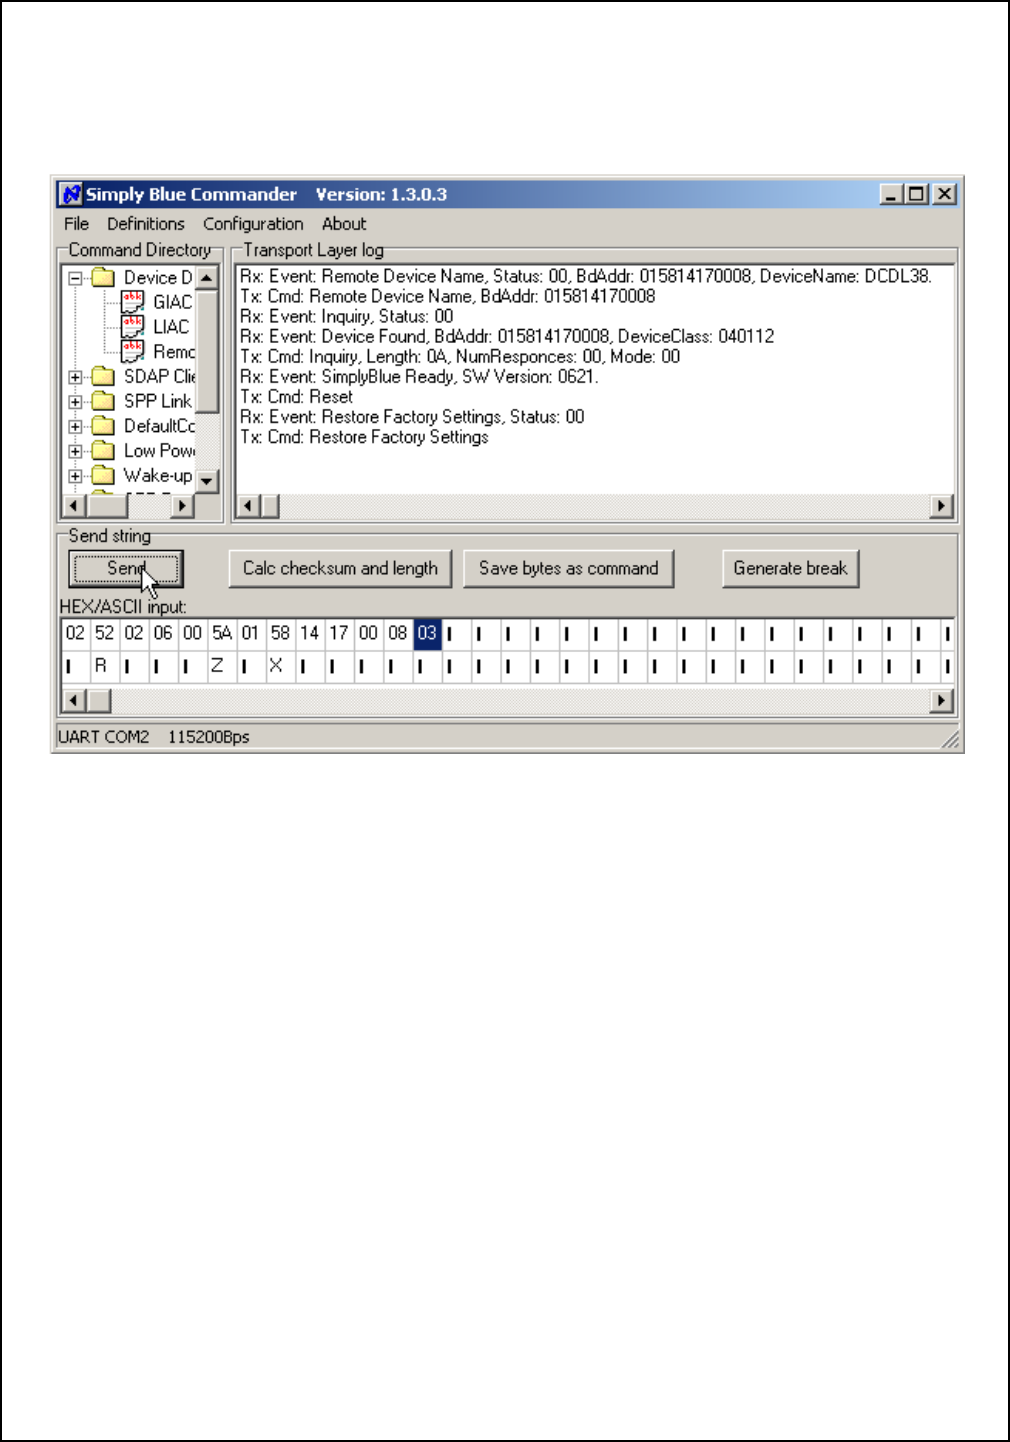The width and height of the screenshot is (1010, 1442).
Task: Click Transport Layer log scroll right arrow
Action: click(941, 506)
